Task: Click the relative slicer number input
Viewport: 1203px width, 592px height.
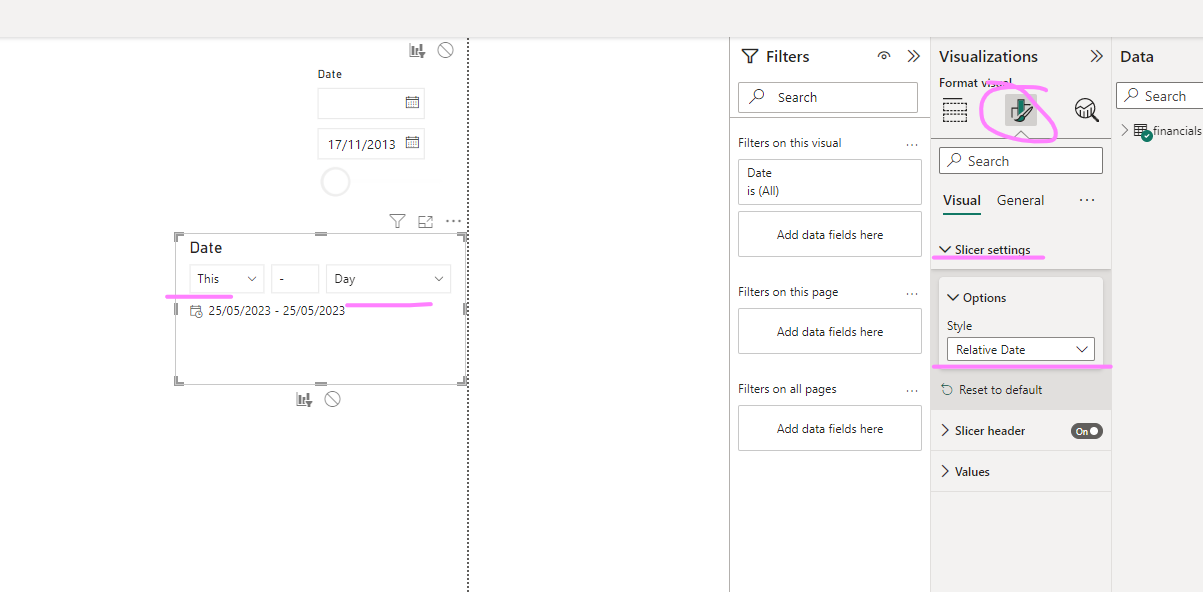Action: click(x=295, y=279)
